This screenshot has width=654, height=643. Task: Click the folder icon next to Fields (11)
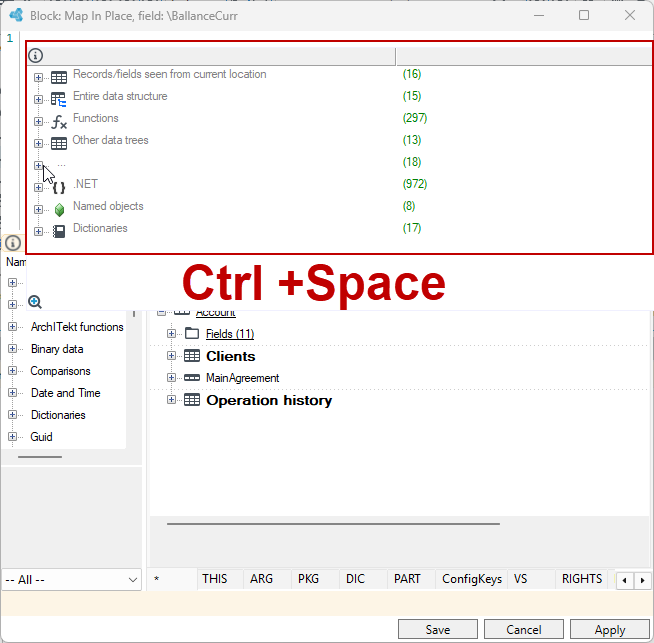[x=192, y=333]
